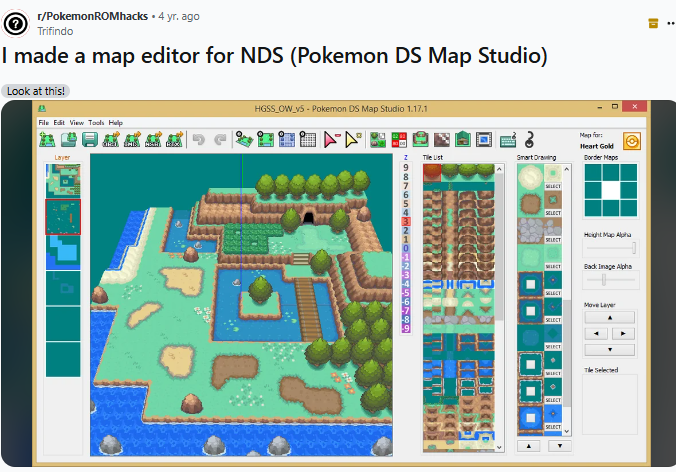The height and width of the screenshot is (472, 676).
Task: Click the Export NSBMD map icon
Action: (153, 140)
